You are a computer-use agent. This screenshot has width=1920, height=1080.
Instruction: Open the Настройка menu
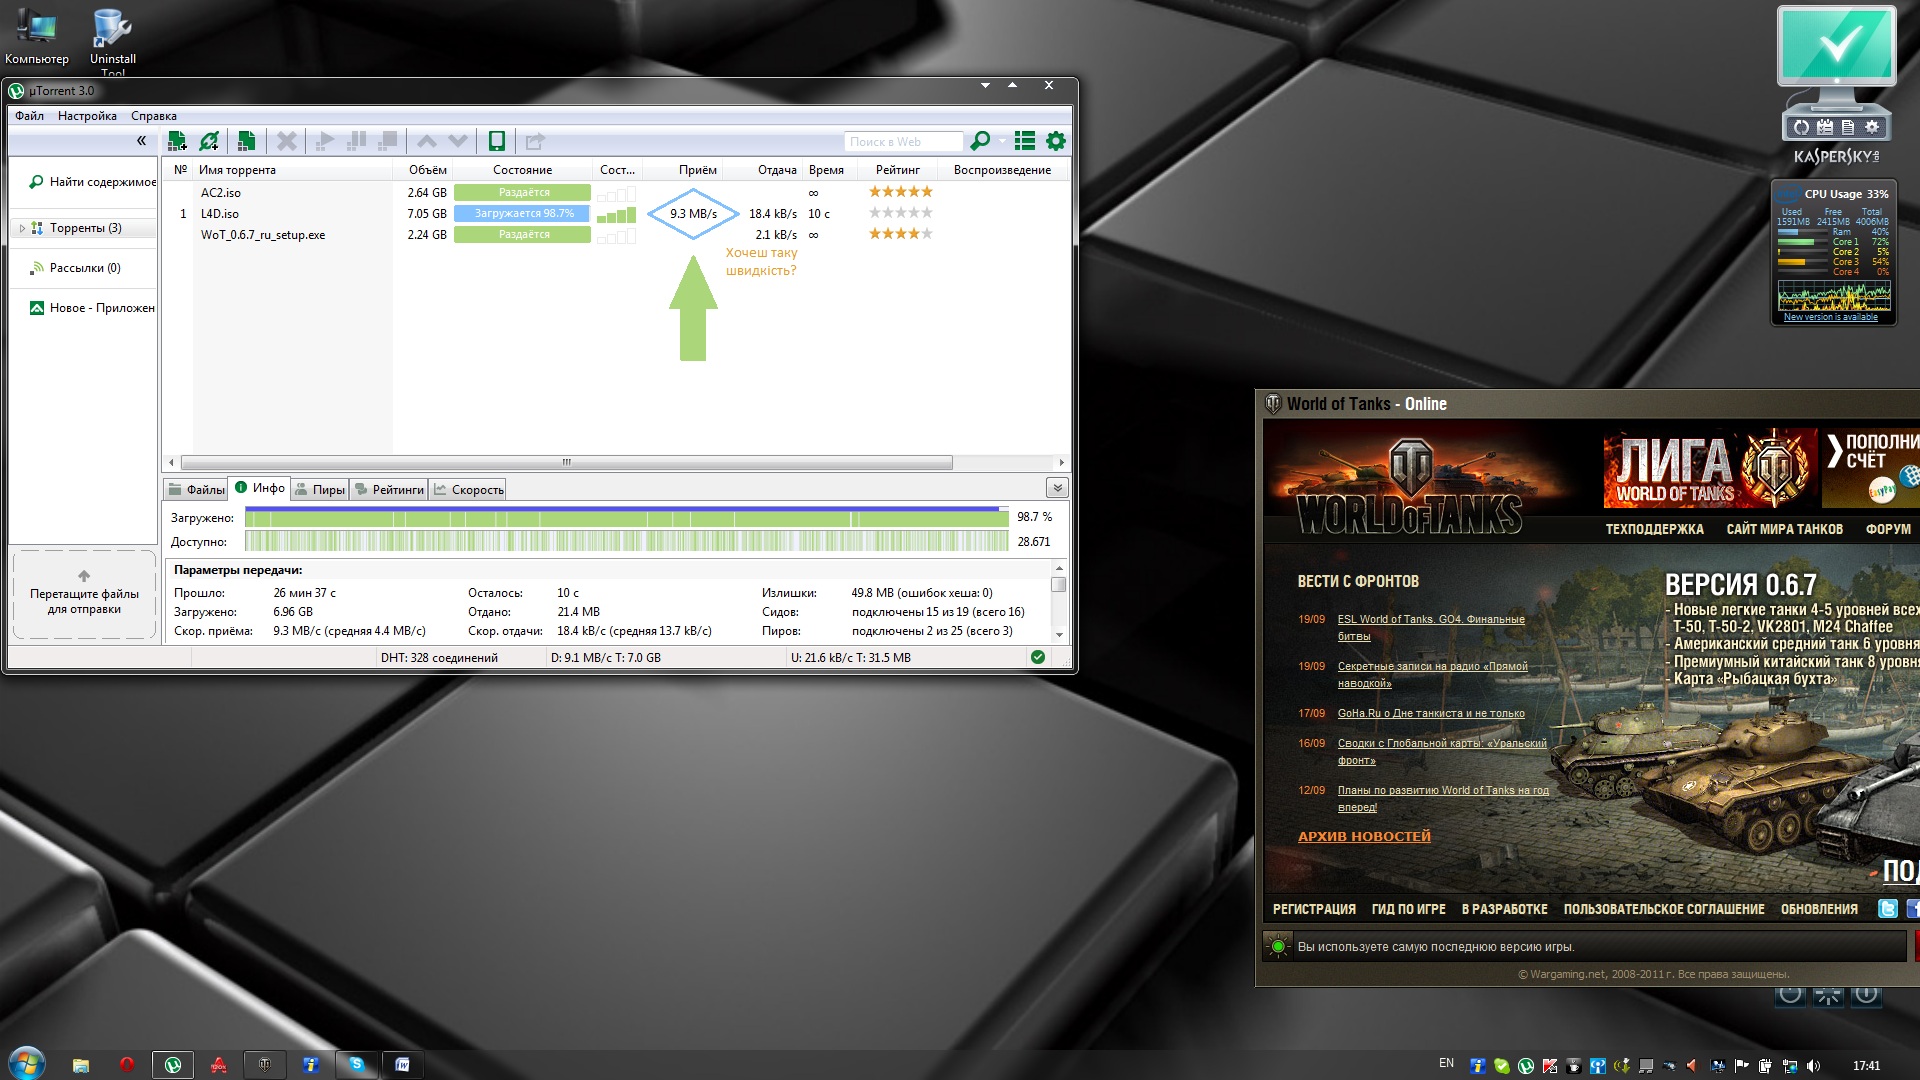coord(87,116)
